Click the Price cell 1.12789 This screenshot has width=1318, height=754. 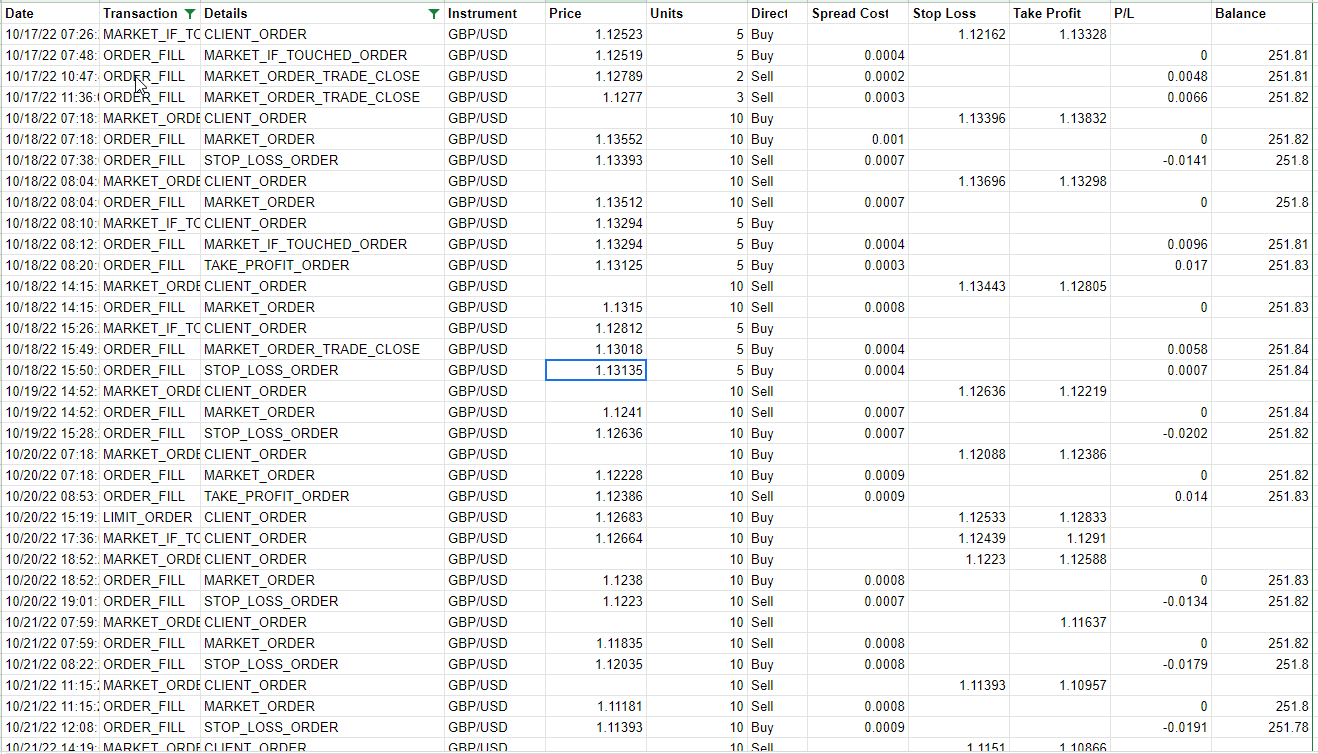tap(595, 76)
